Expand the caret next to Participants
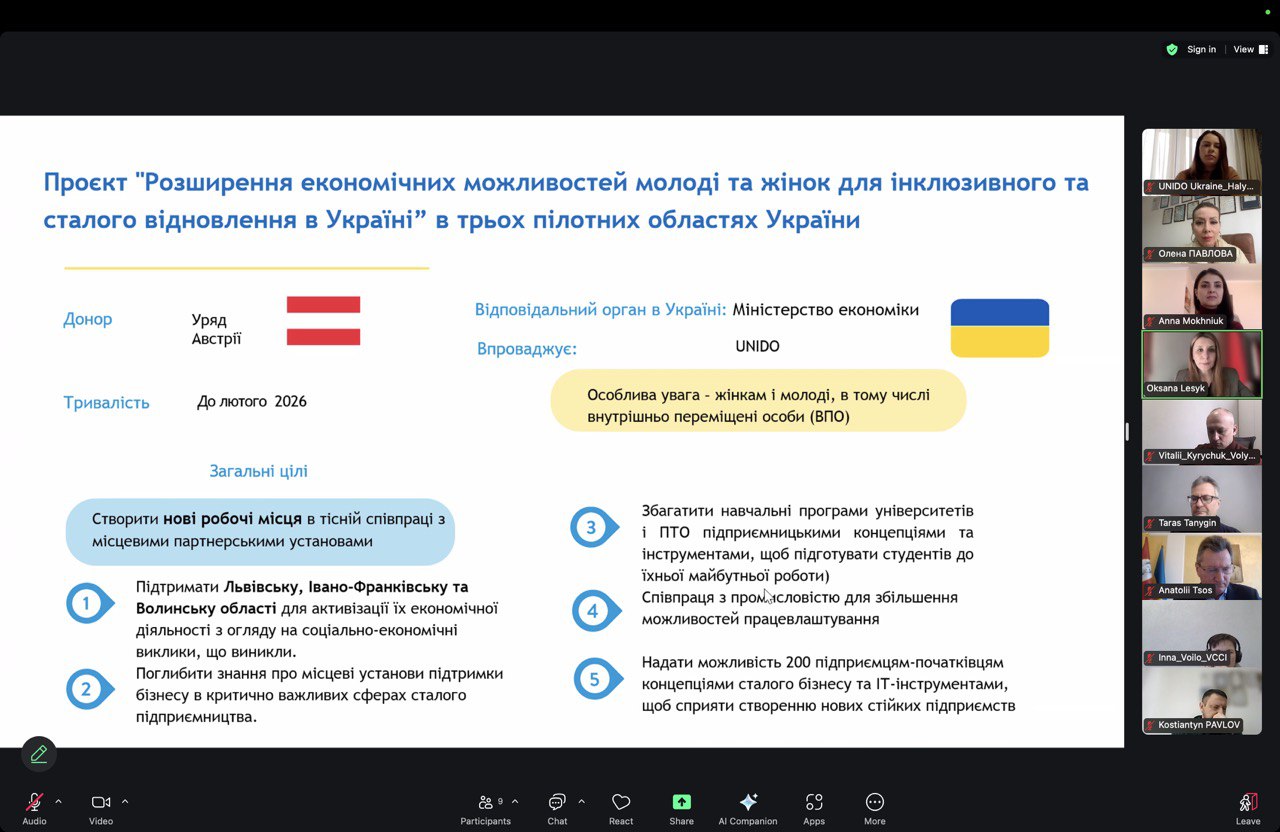This screenshot has width=1280, height=832. 515,802
